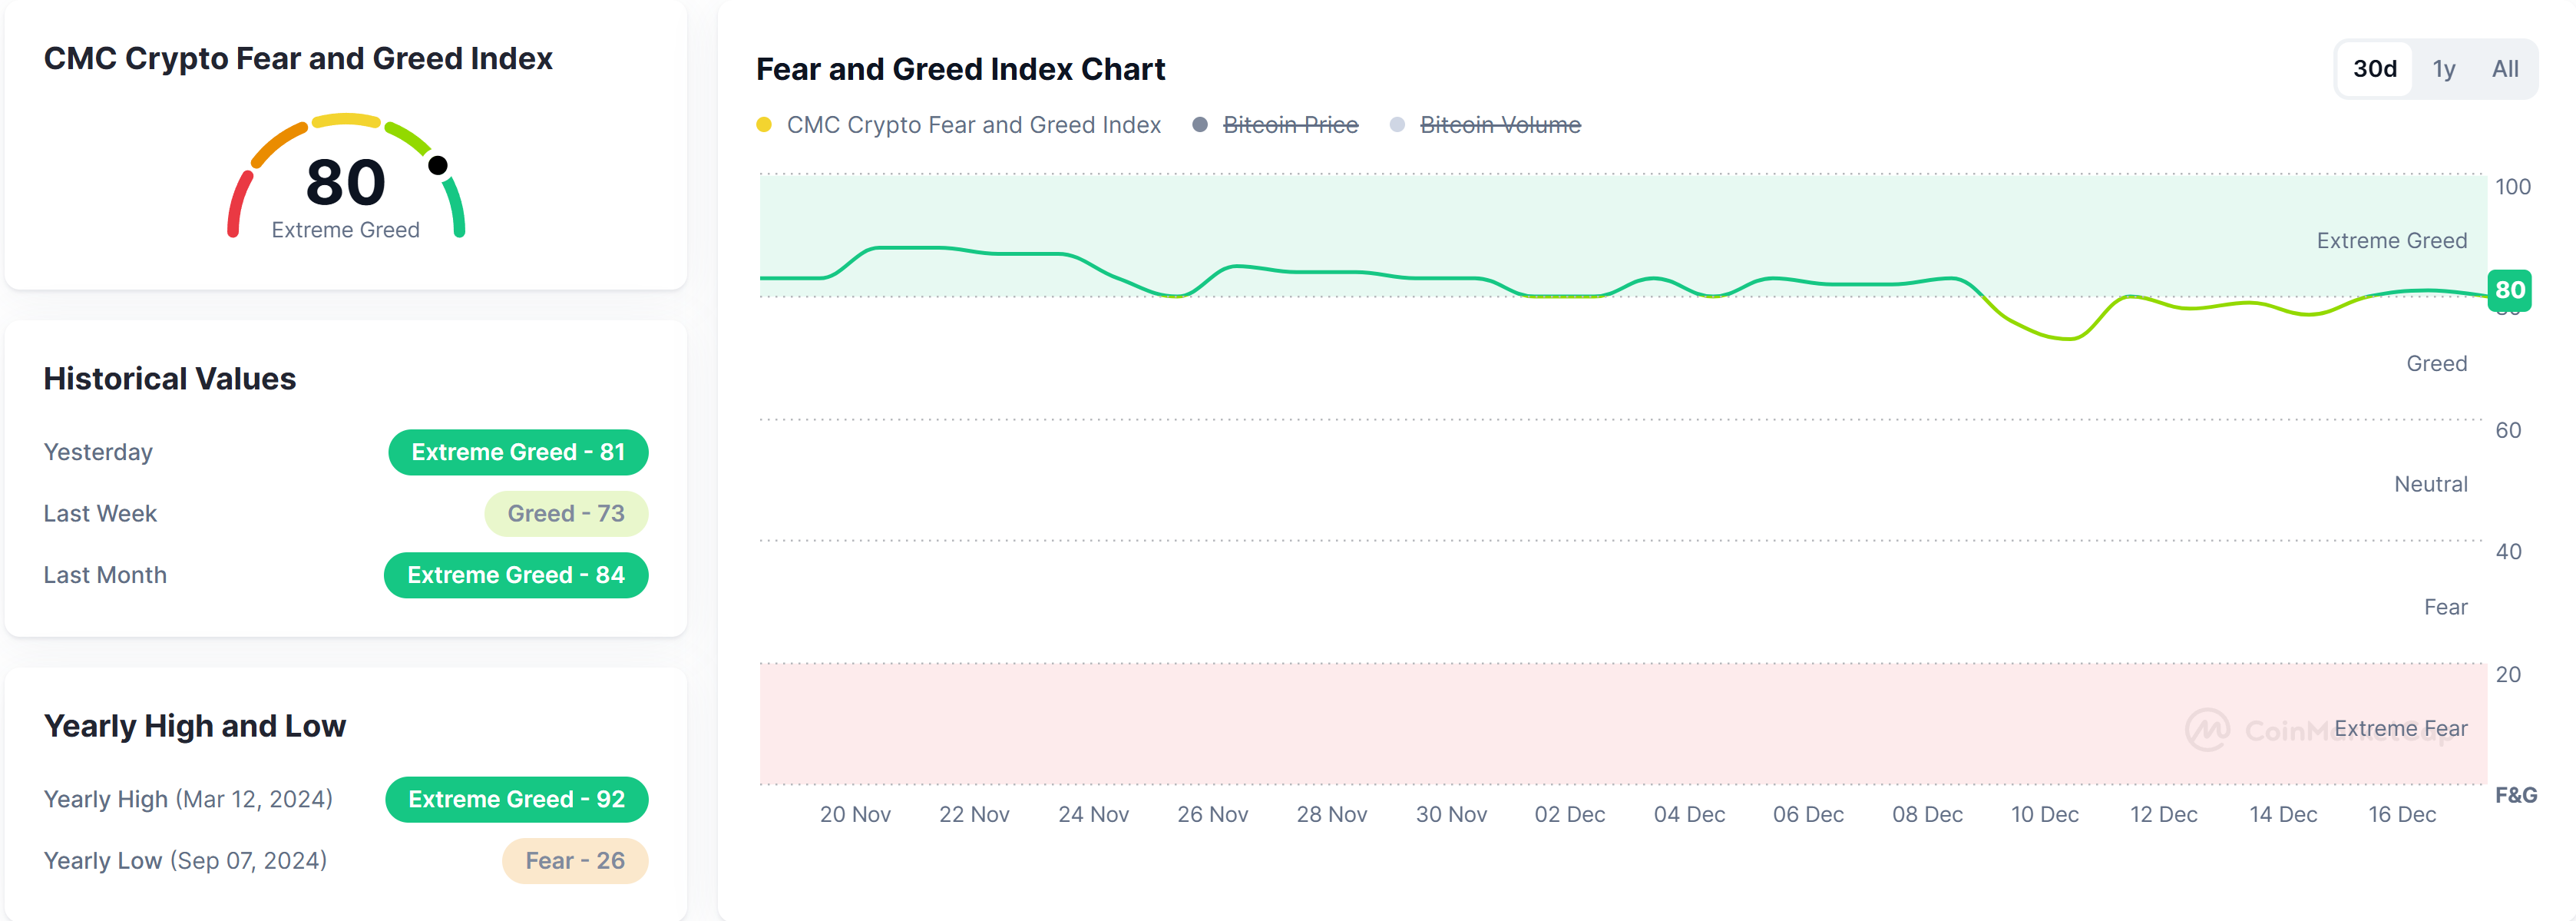Click the gray Bitcoin Price legend dot

(1200, 125)
